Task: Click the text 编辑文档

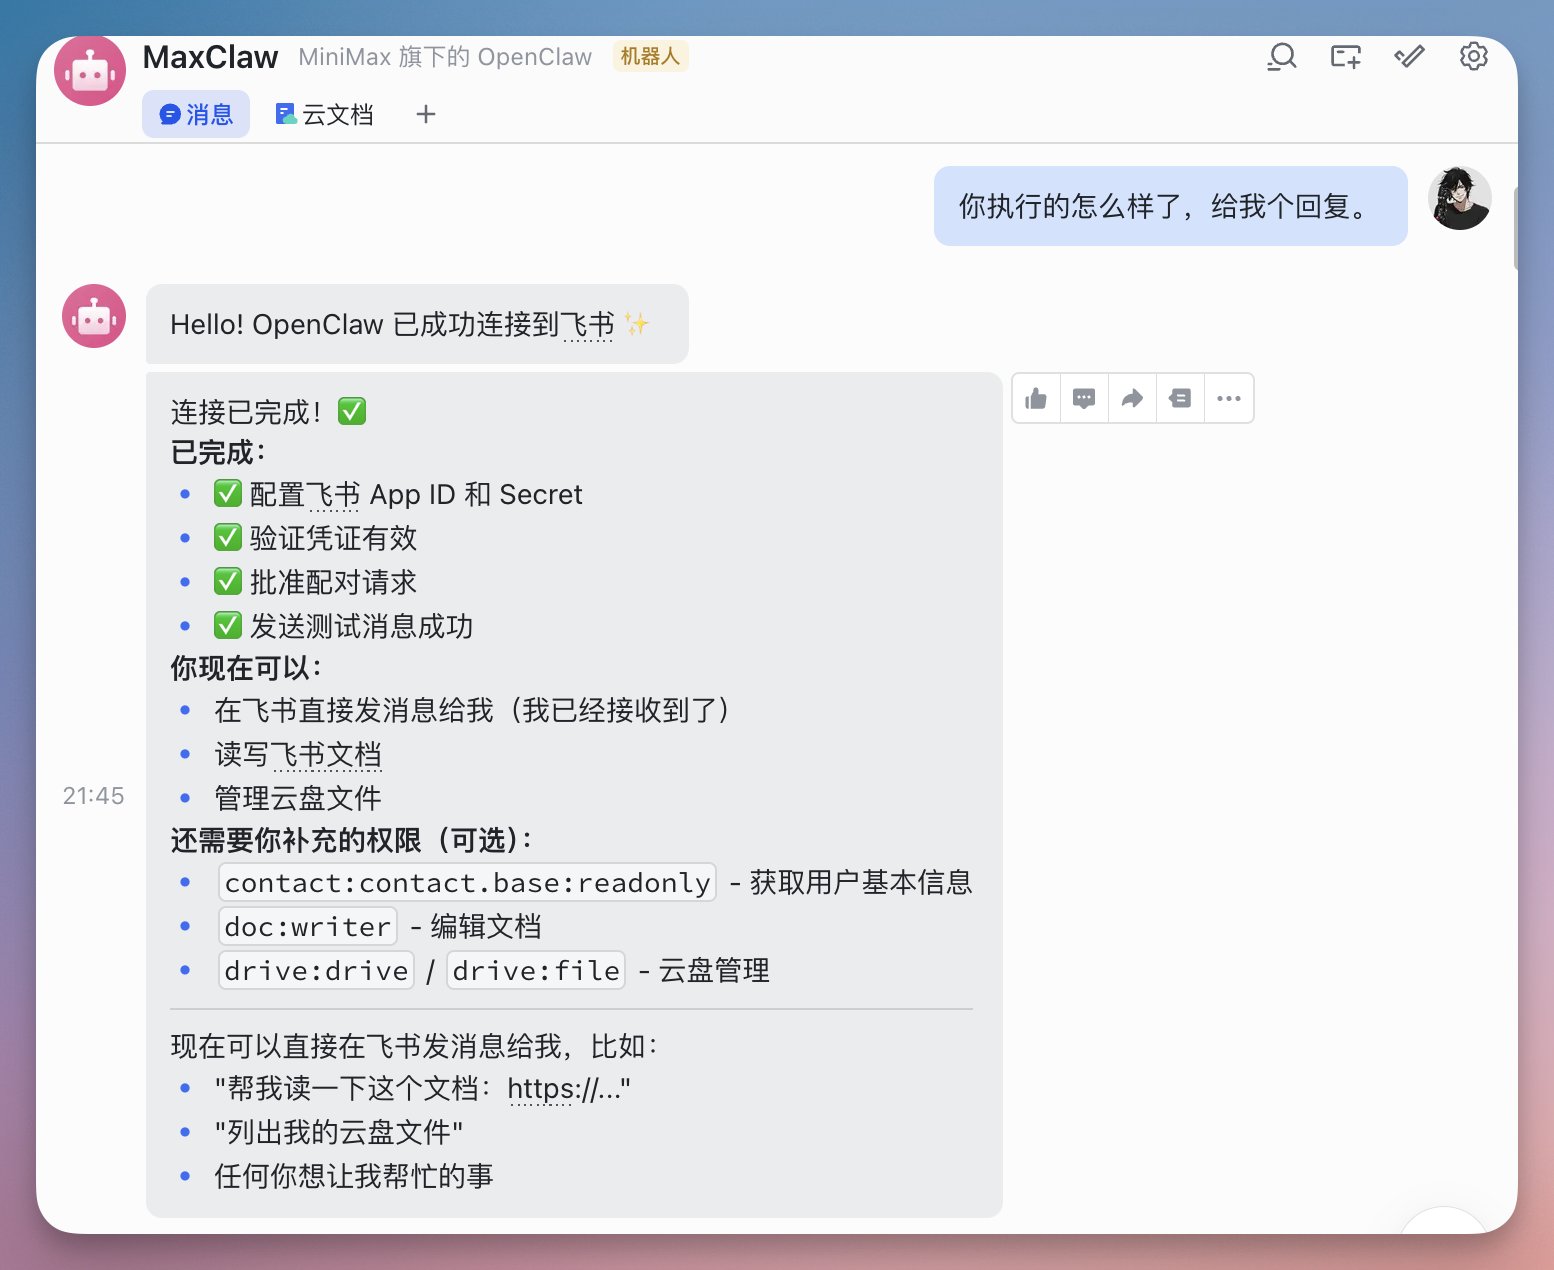Action: click(x=486, y=926)
